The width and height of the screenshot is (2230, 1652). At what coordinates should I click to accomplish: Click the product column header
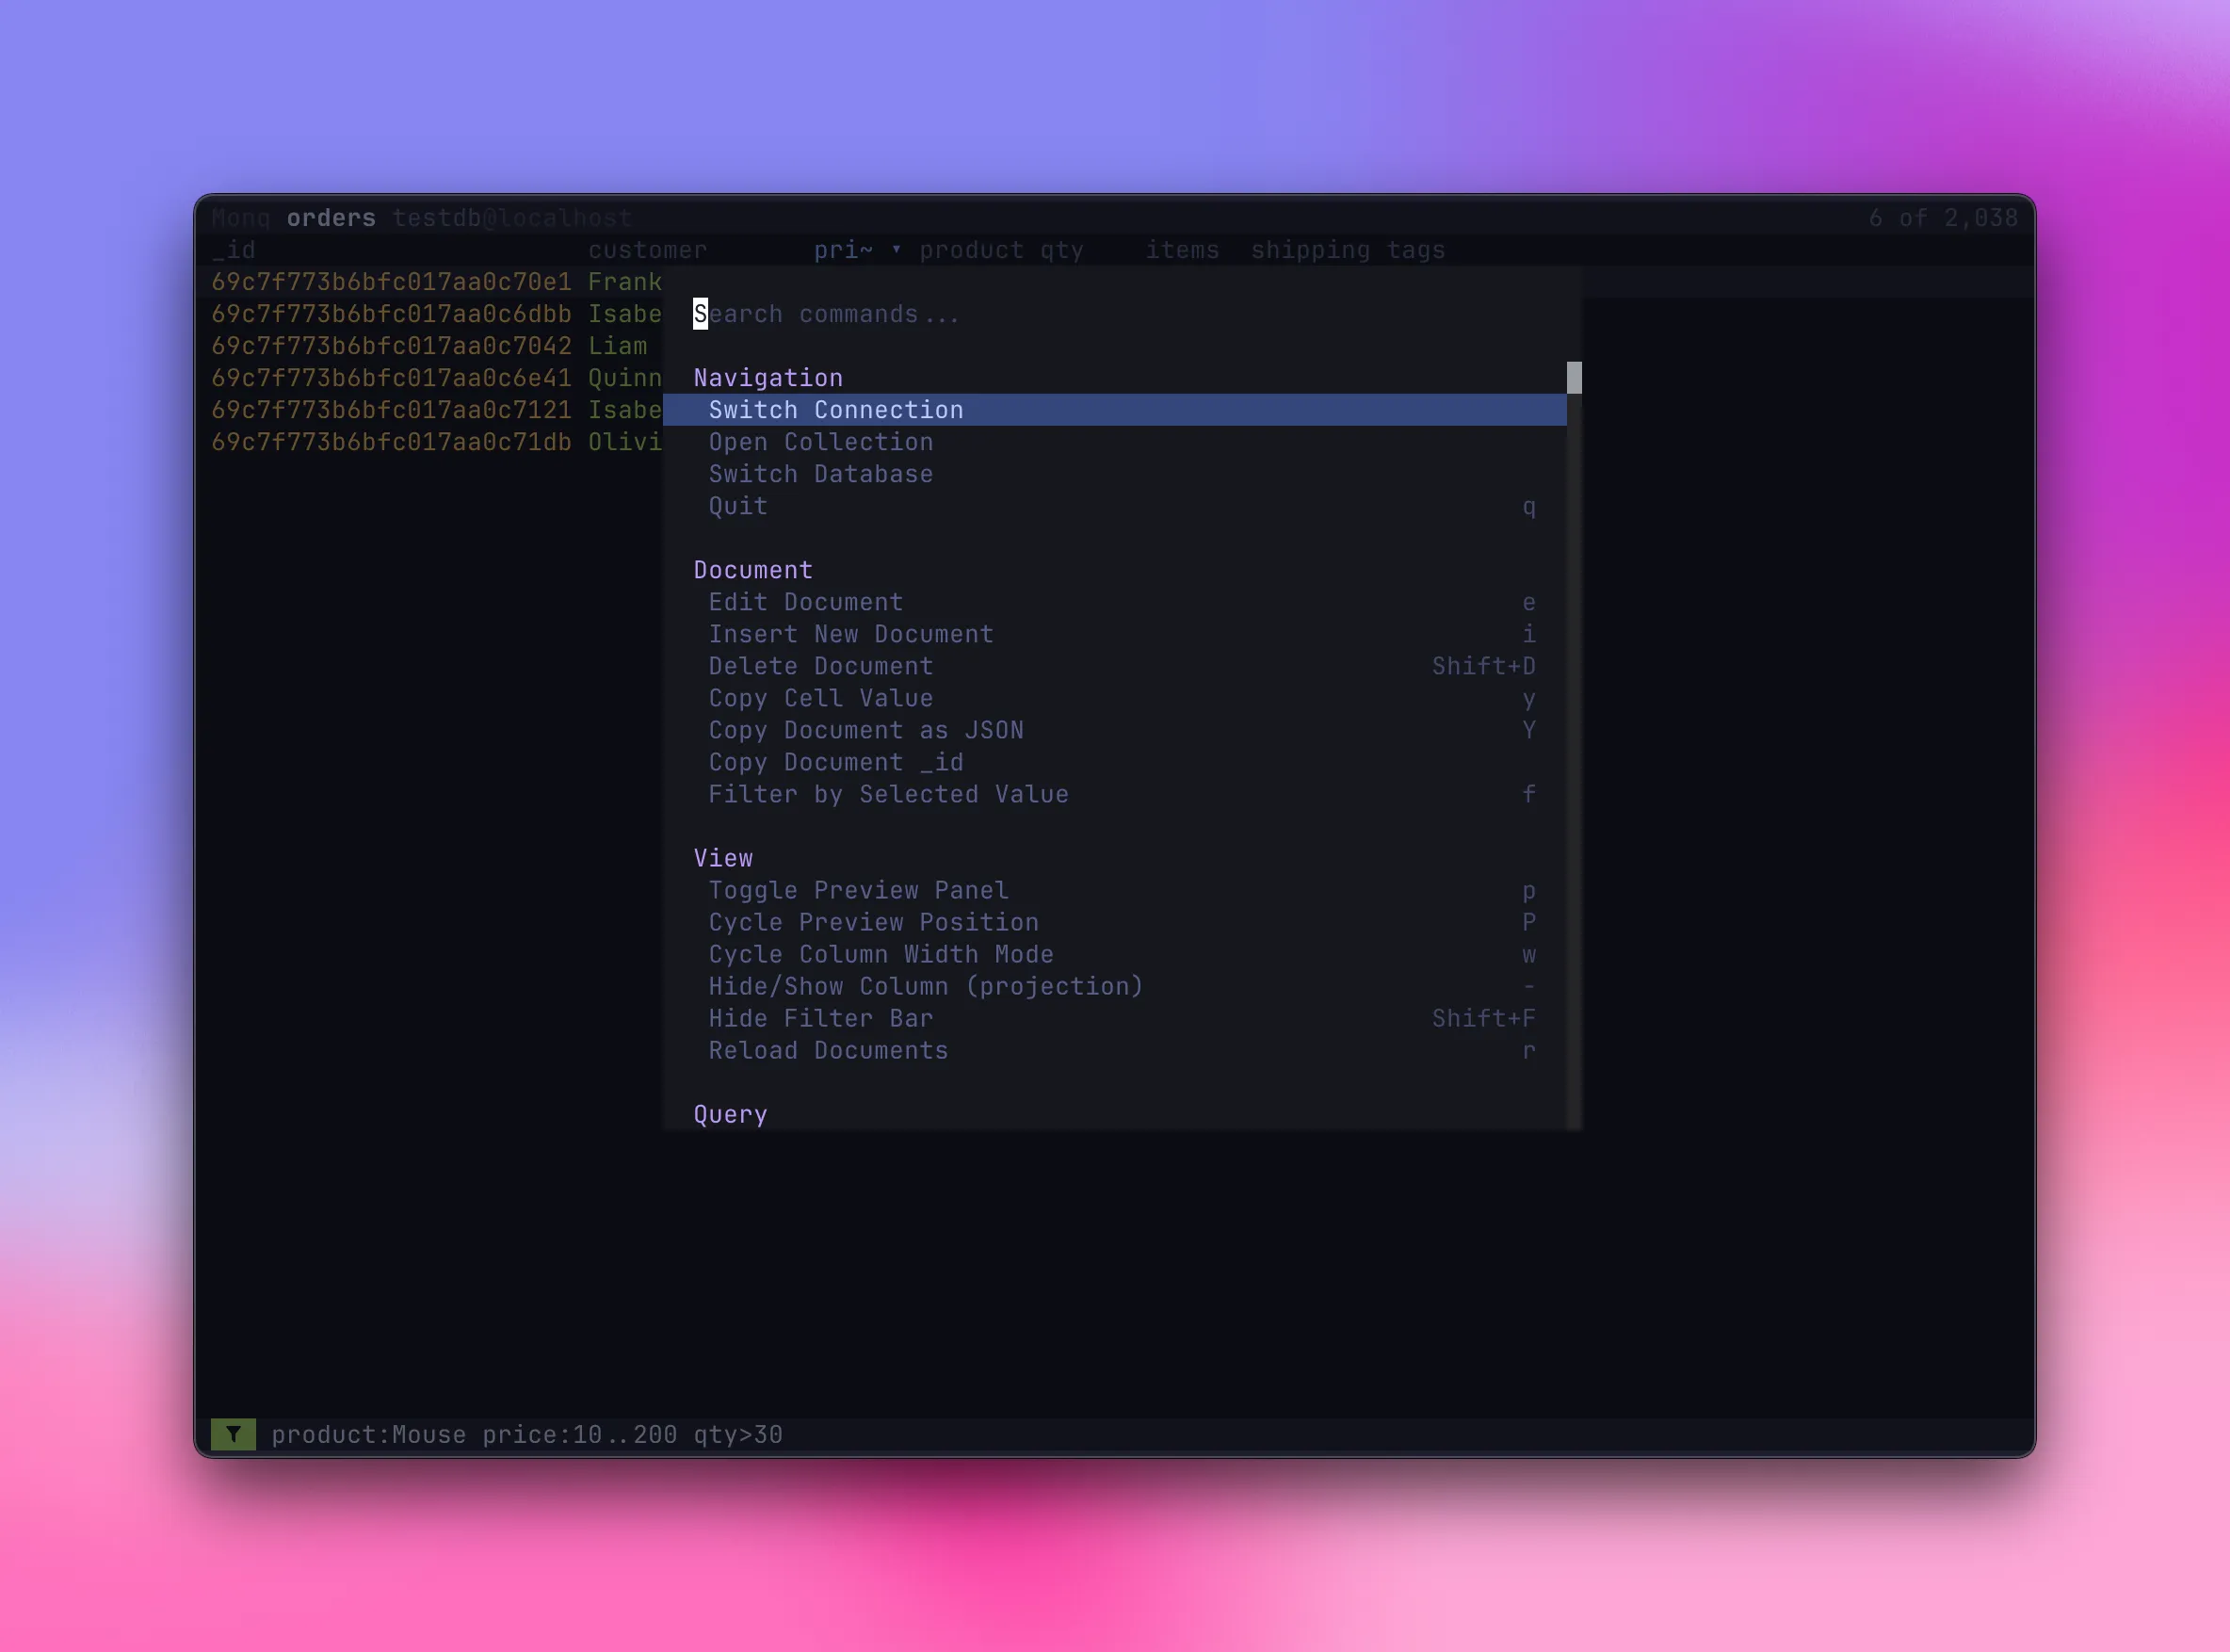point(971,250)
